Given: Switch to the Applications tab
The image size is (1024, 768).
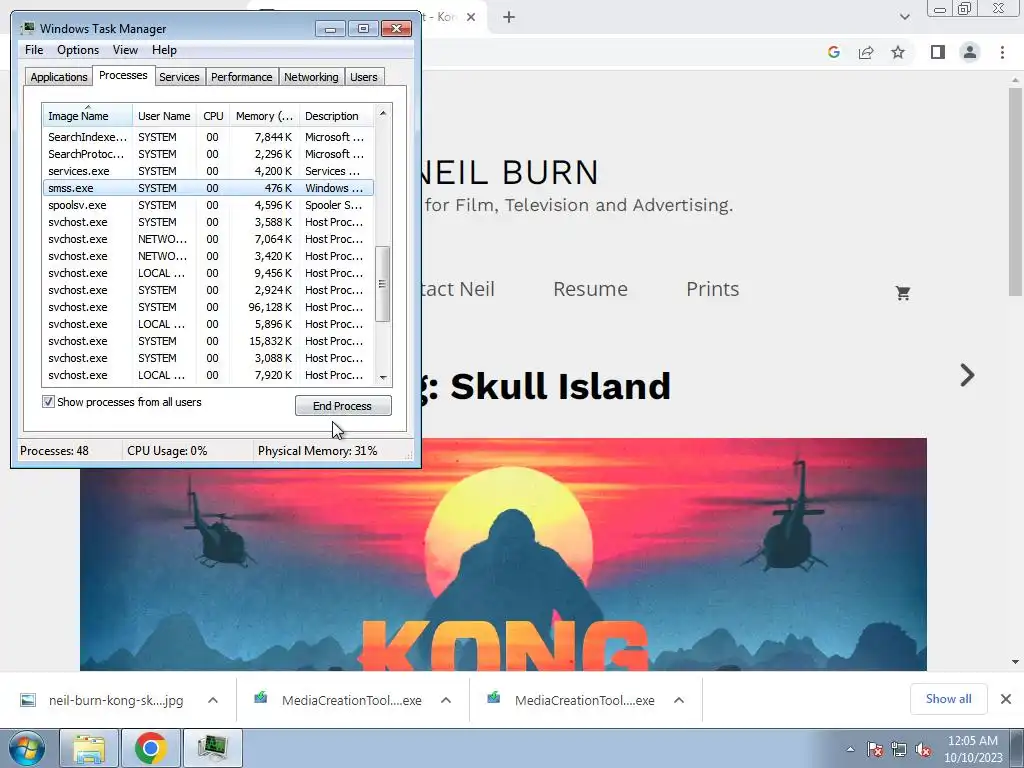Looking at the screenshot, I should (59, 76).
